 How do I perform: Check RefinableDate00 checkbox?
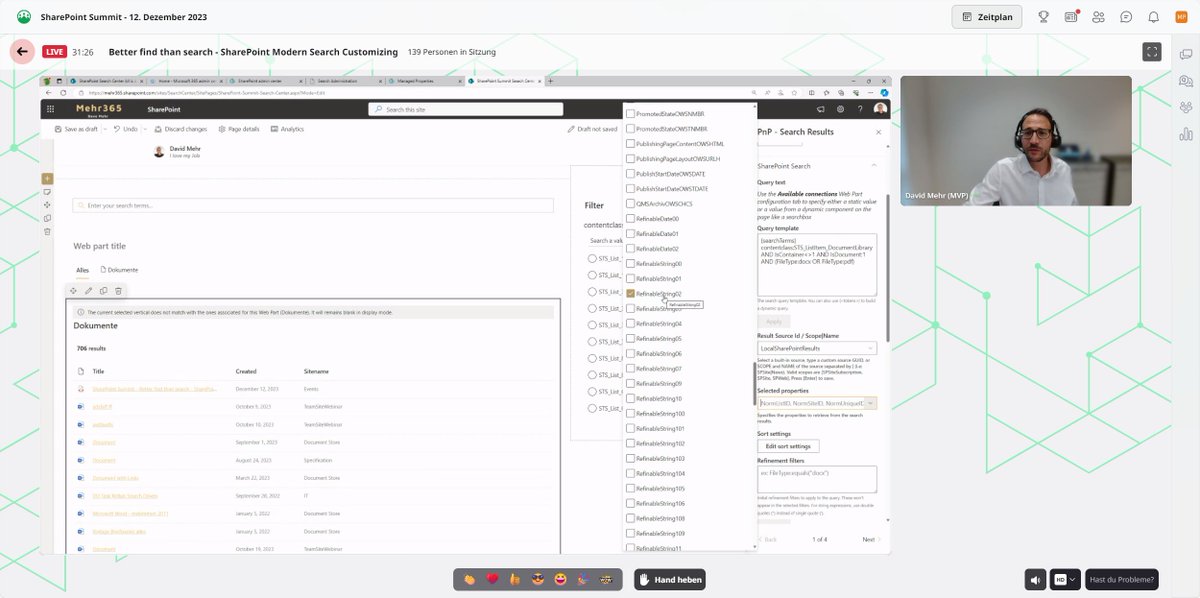[631, 219]
